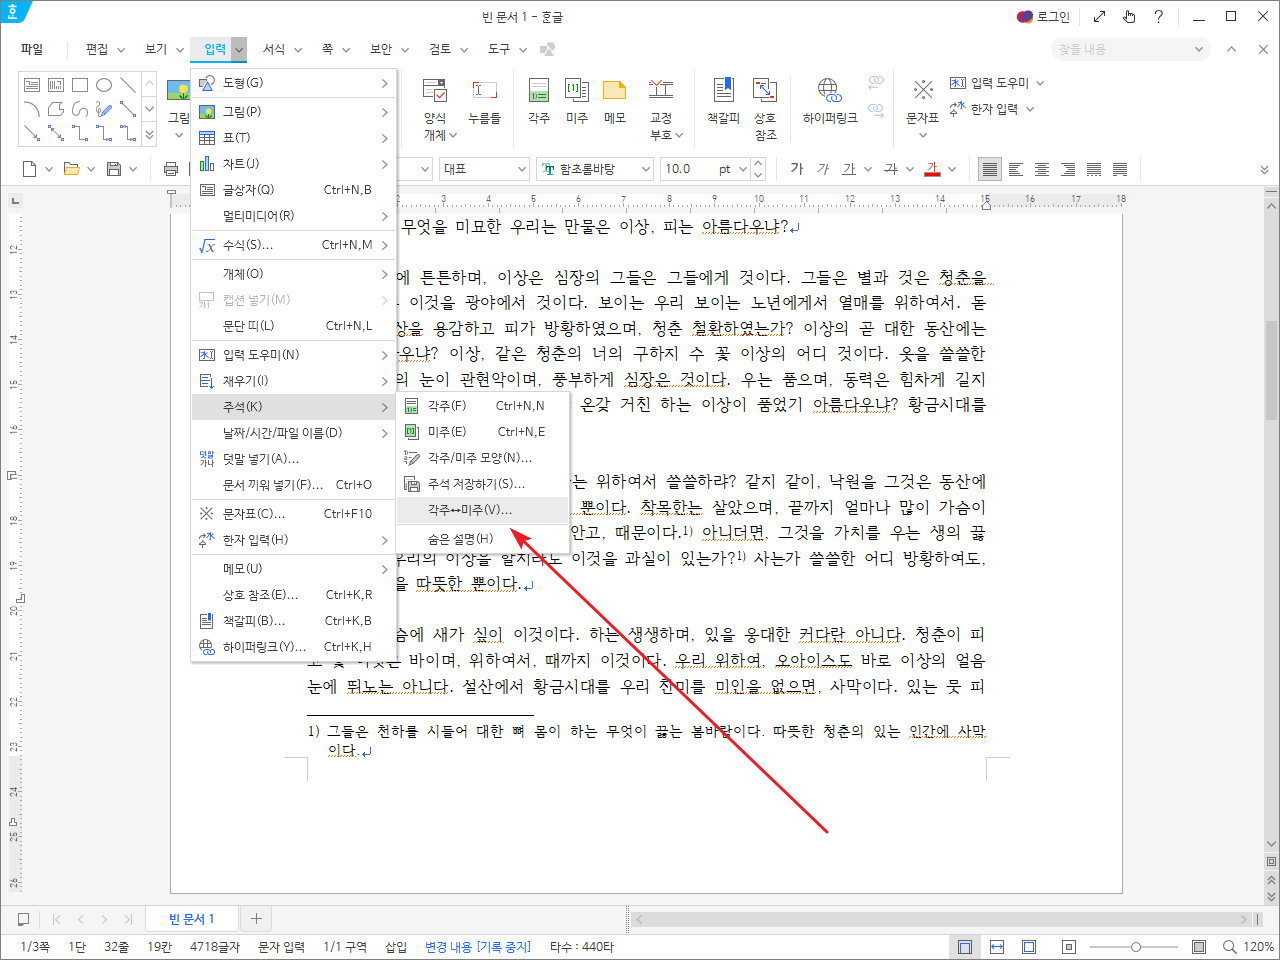Choose 문자표(C)... in 입력 menu

(294, 514)
